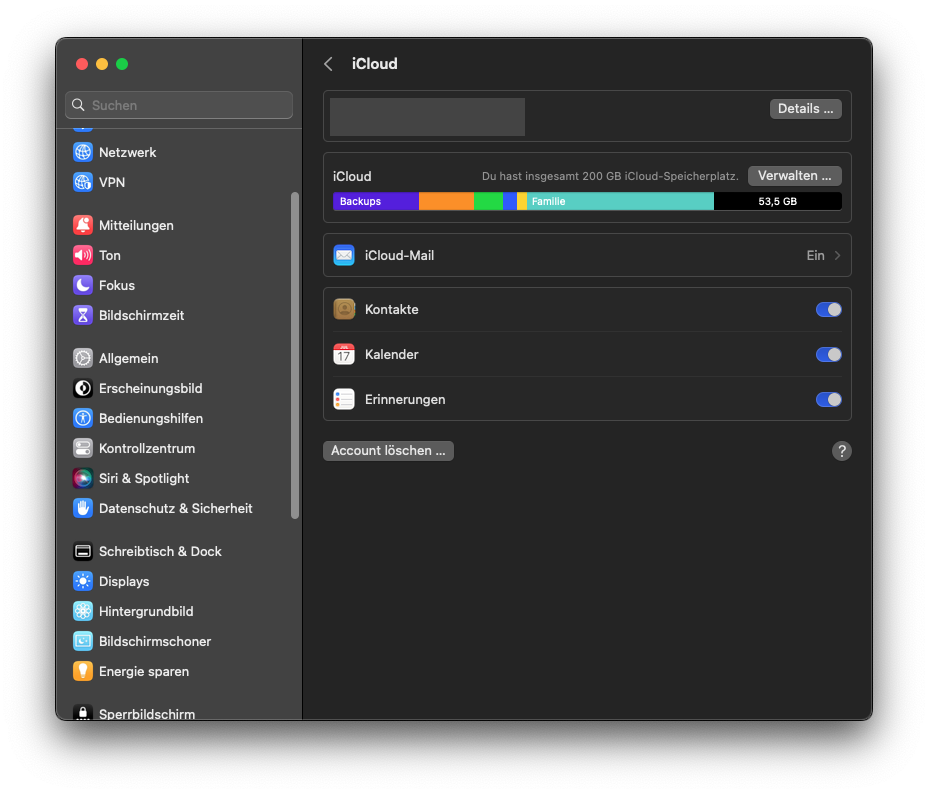Click Account löschen ... button
This screenshot has height=794, width=928.
(388, 451)
